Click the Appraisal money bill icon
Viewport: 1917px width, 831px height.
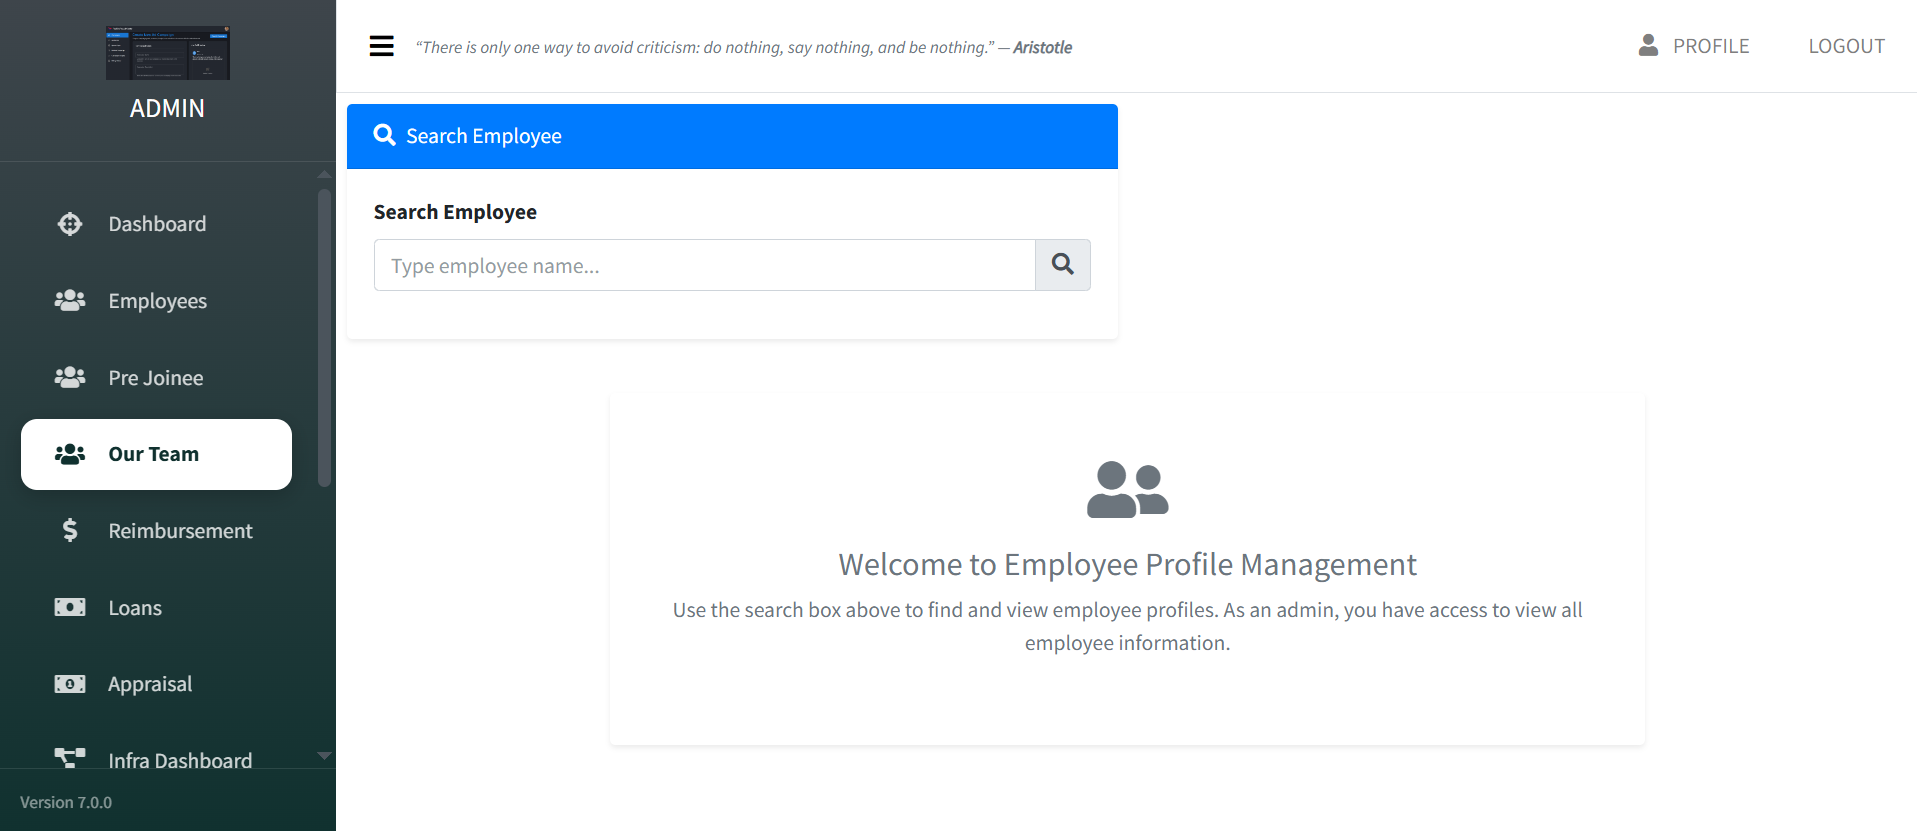70,684
